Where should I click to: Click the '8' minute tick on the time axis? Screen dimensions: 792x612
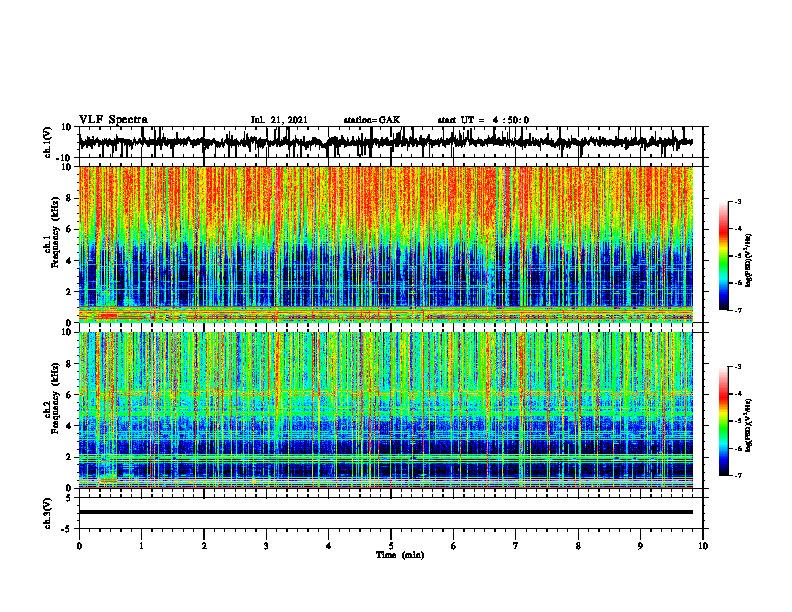578,546
